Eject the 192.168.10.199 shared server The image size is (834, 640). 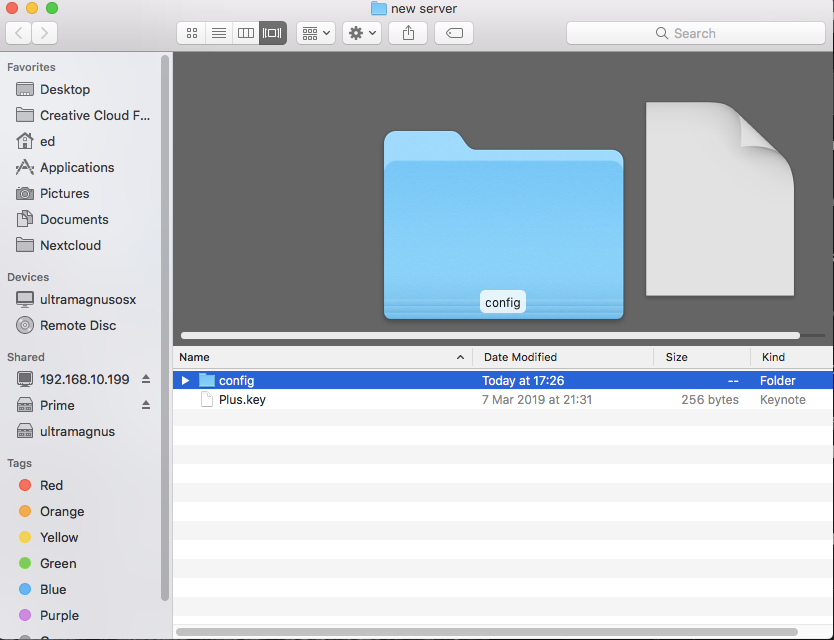point(146,379)
